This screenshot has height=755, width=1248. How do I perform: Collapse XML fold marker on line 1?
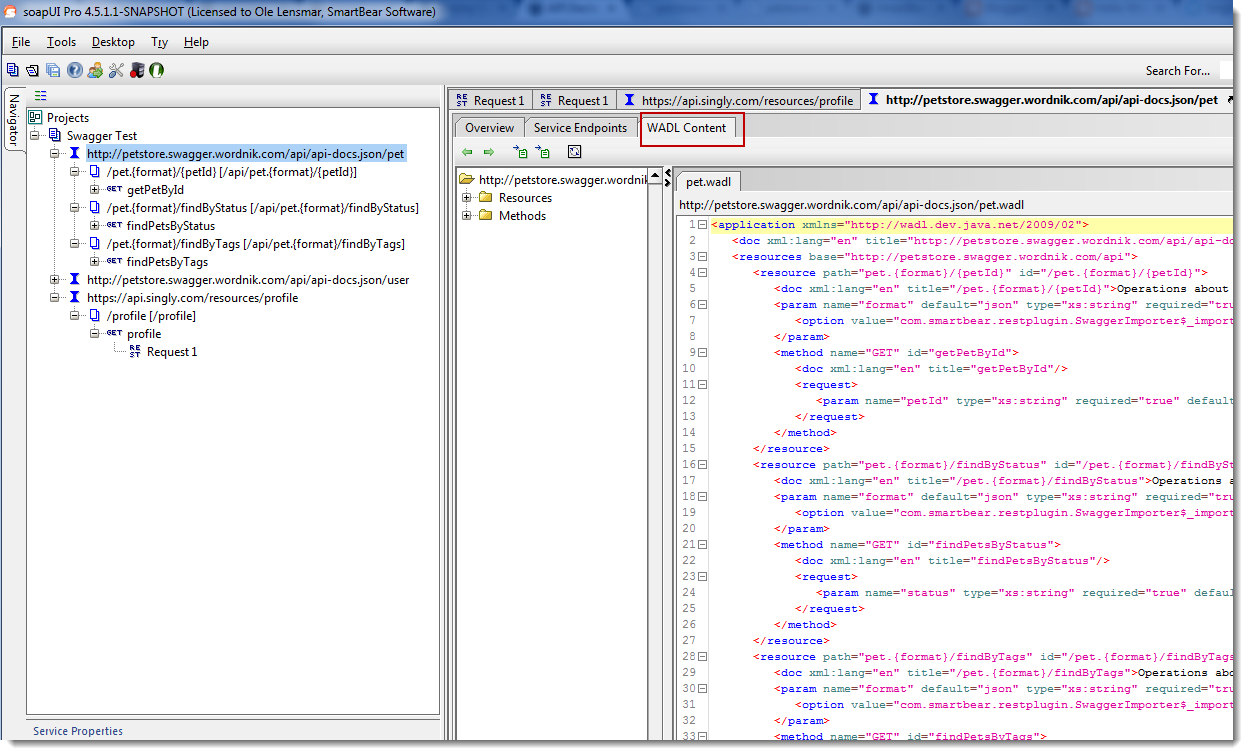click(x=703, y=225)
